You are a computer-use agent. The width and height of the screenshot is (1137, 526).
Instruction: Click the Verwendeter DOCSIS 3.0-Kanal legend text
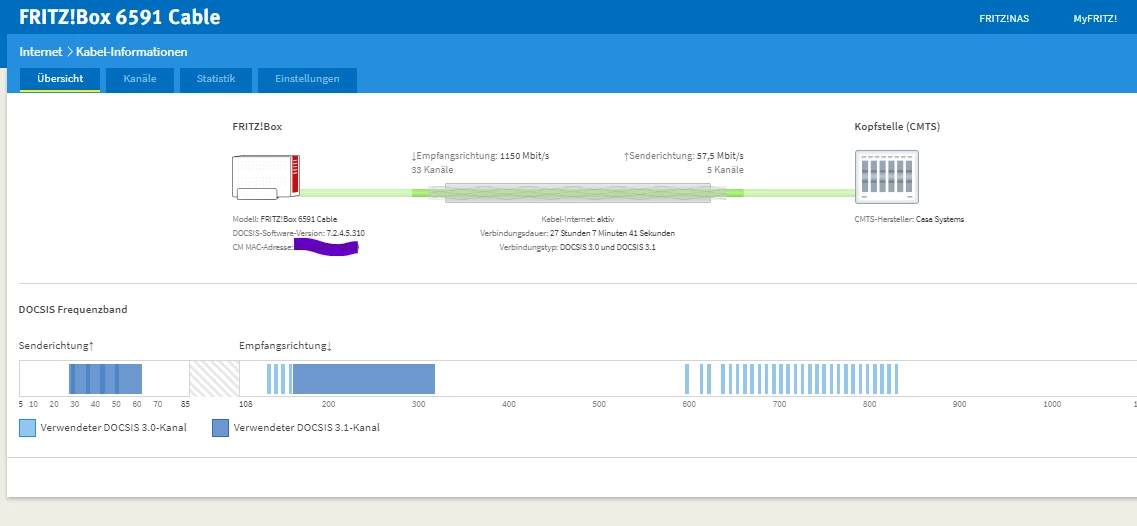[114, 428]
